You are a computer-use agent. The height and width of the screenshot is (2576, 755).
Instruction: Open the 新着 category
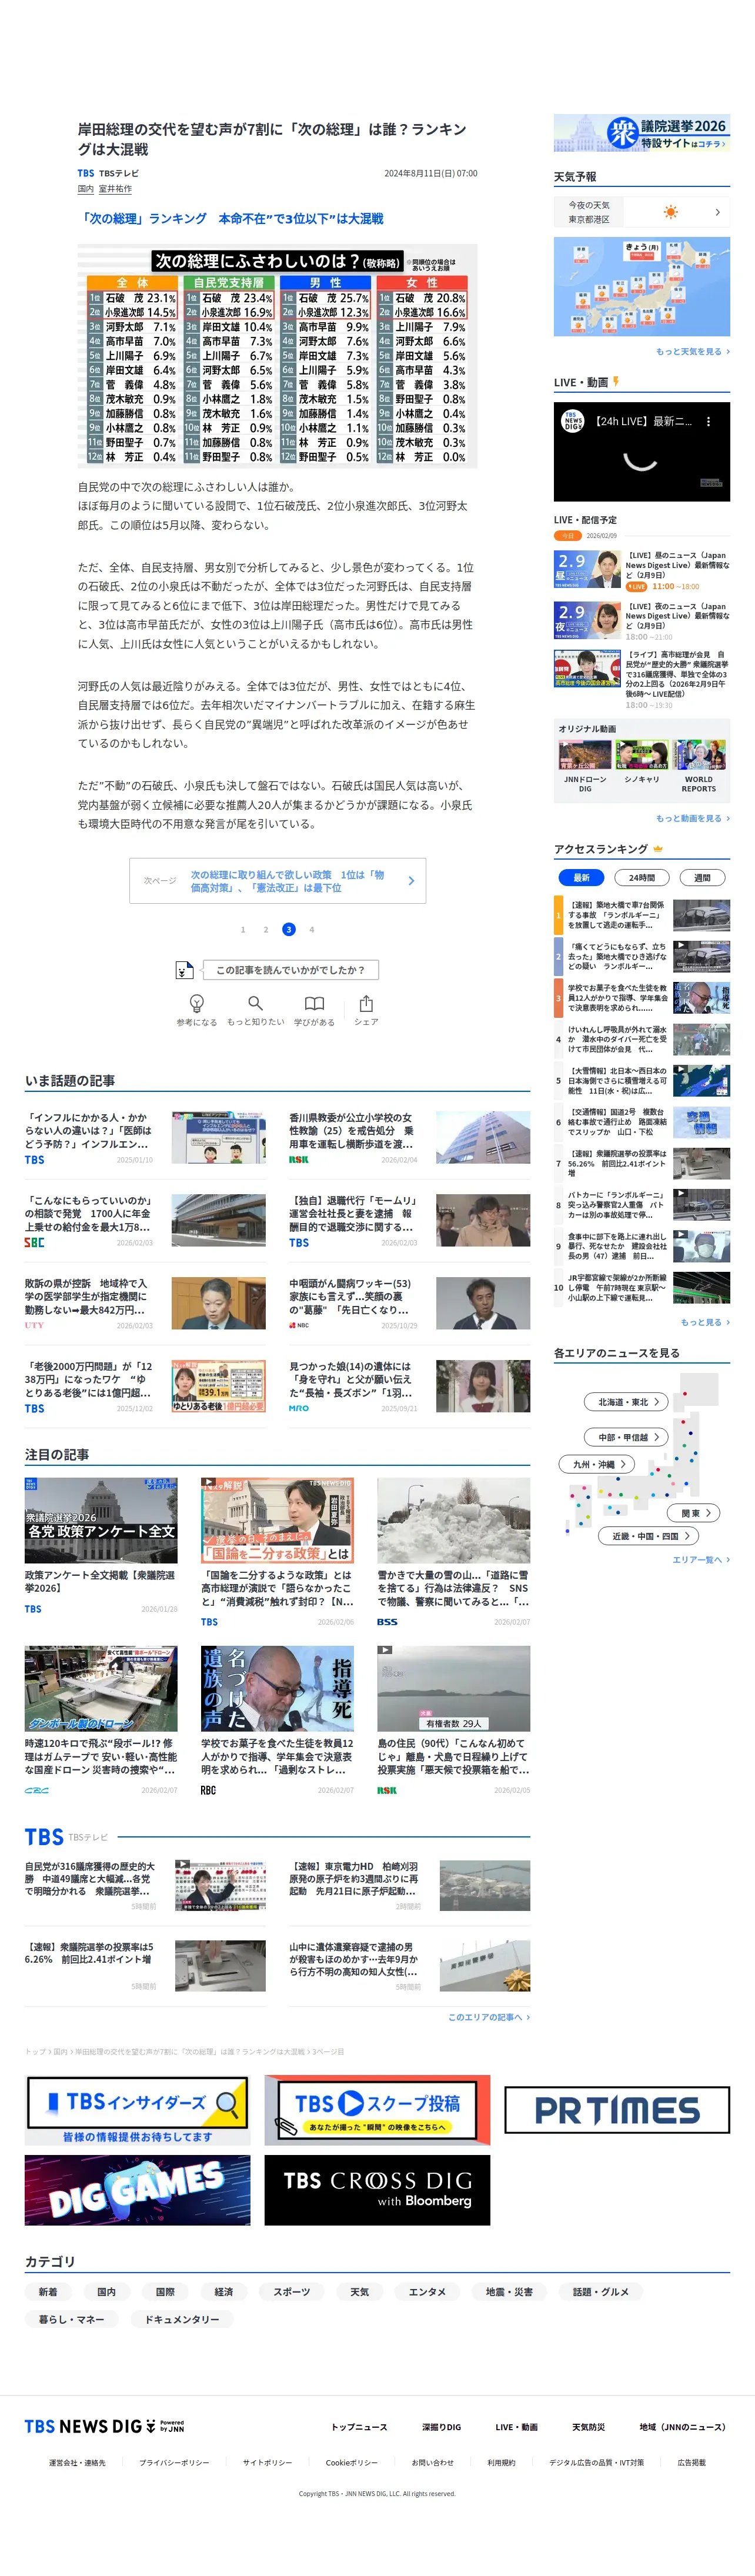pyautogui.click(x=48, y=2291)
